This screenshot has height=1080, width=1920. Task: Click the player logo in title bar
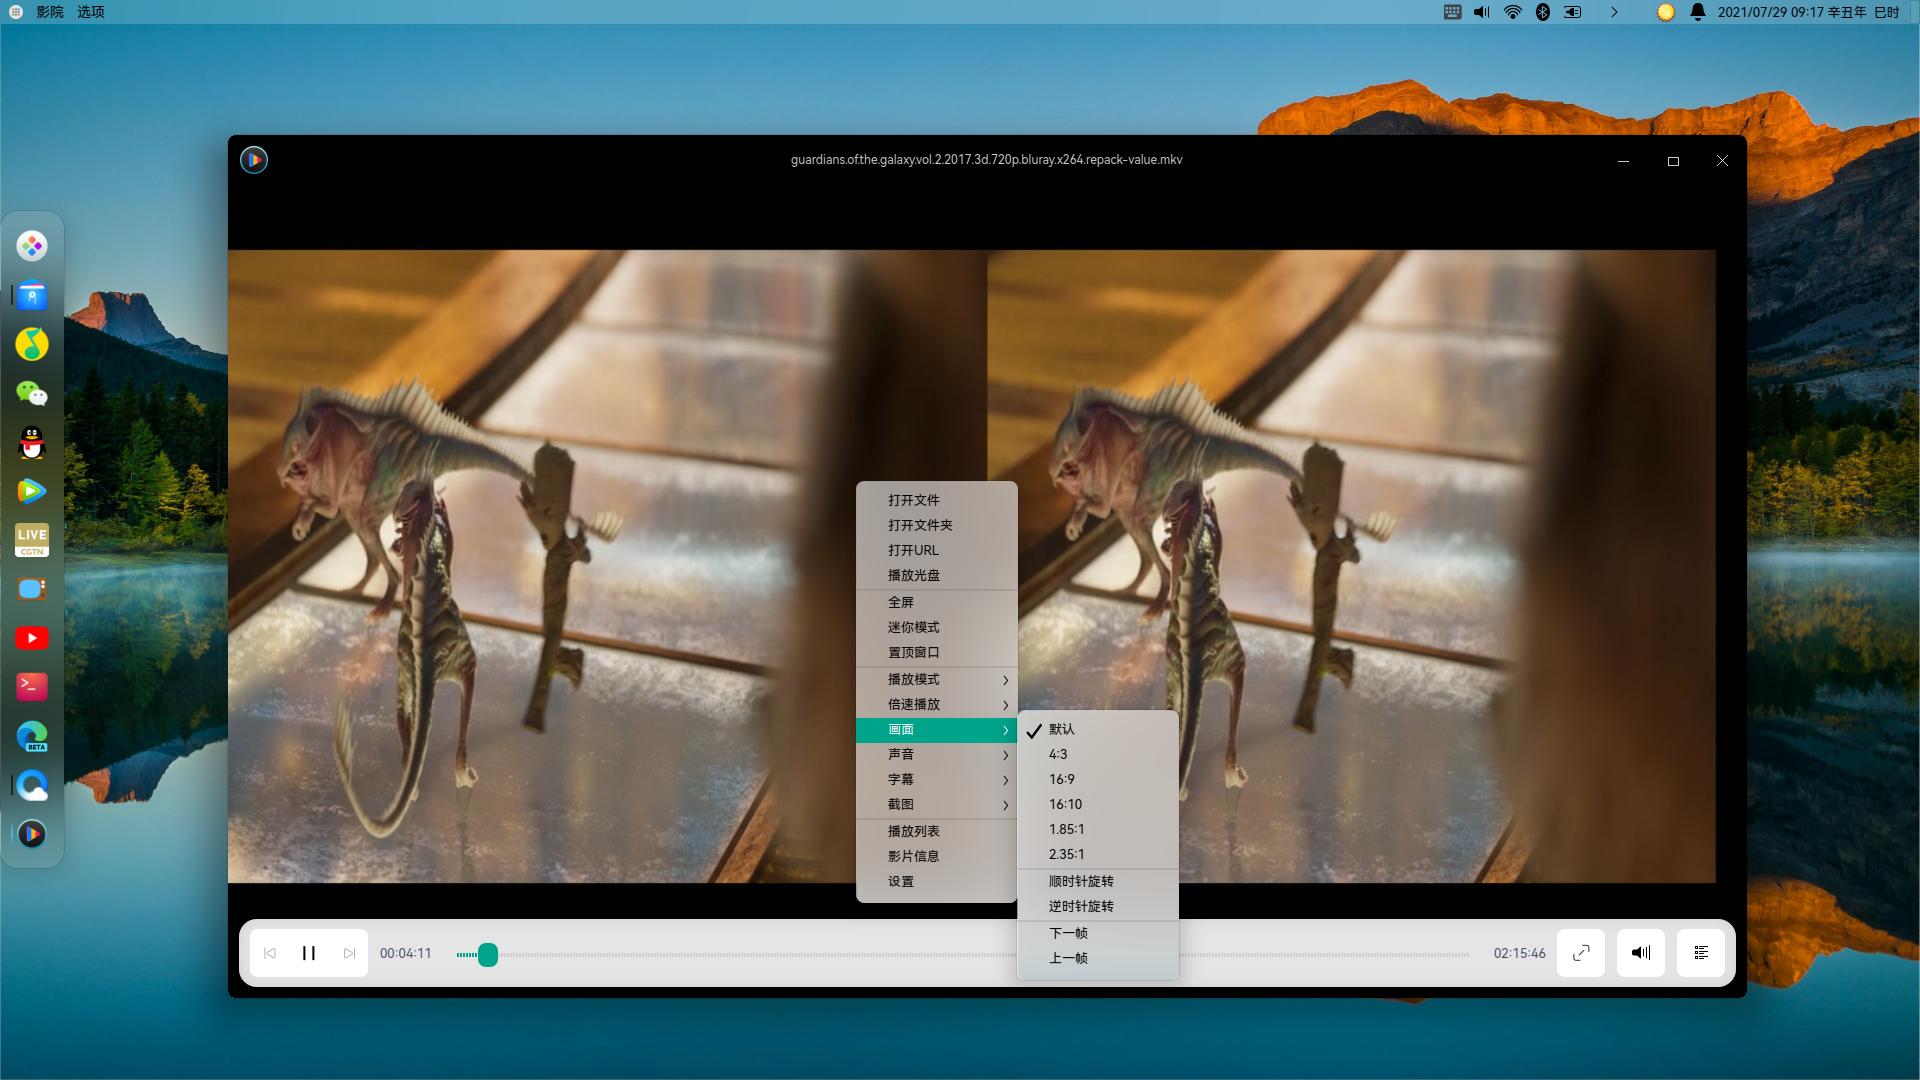click(254, 160)
